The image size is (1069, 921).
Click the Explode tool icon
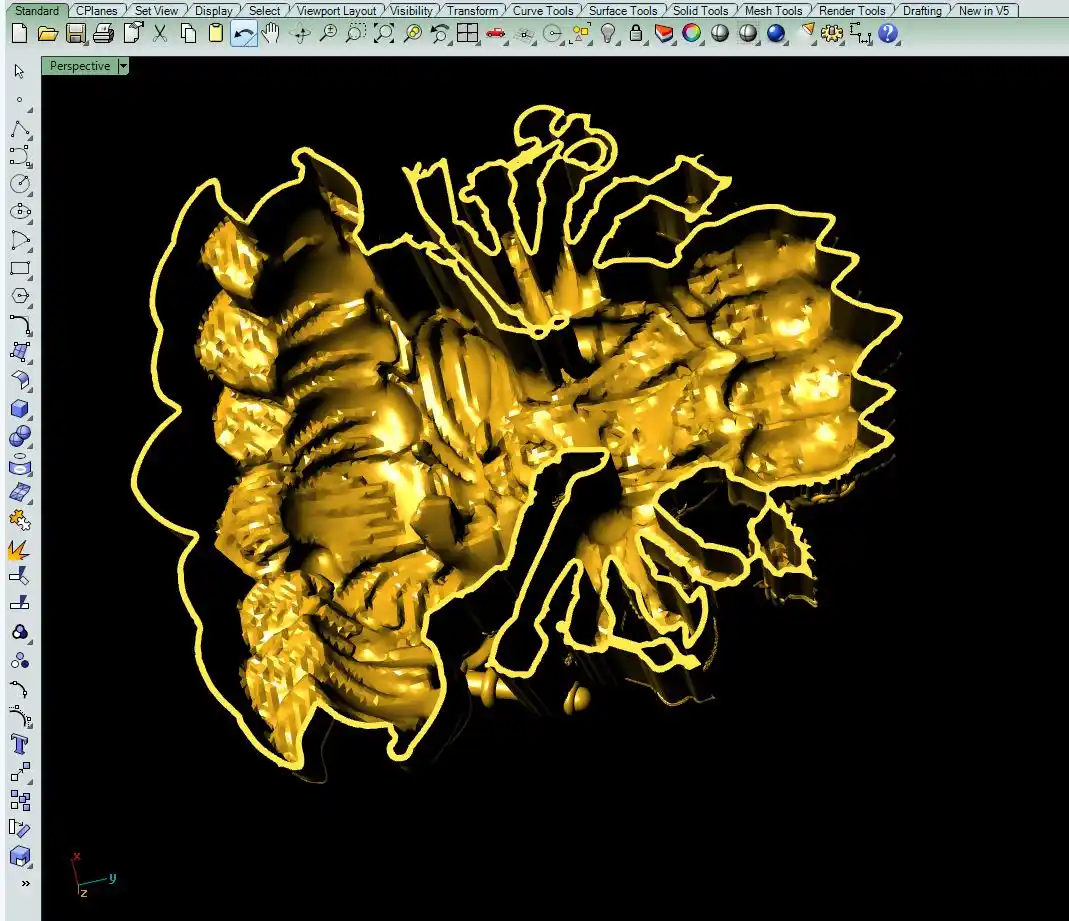click(x=20, y=549)
